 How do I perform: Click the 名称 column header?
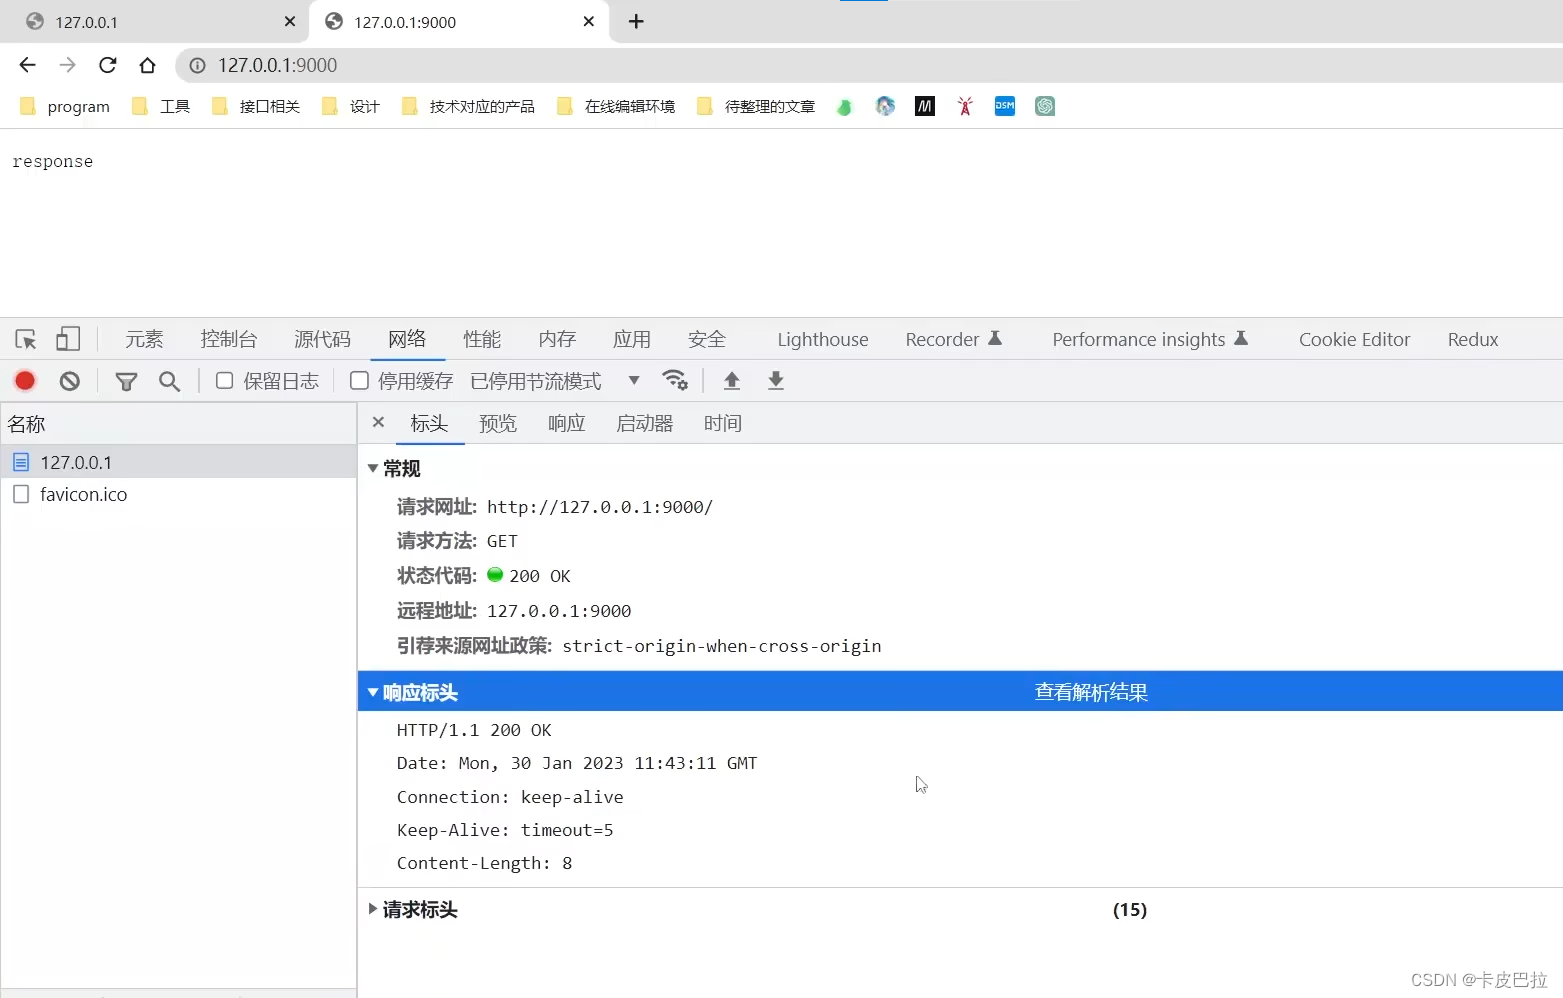pyautogui.click(x=179, y=424)
